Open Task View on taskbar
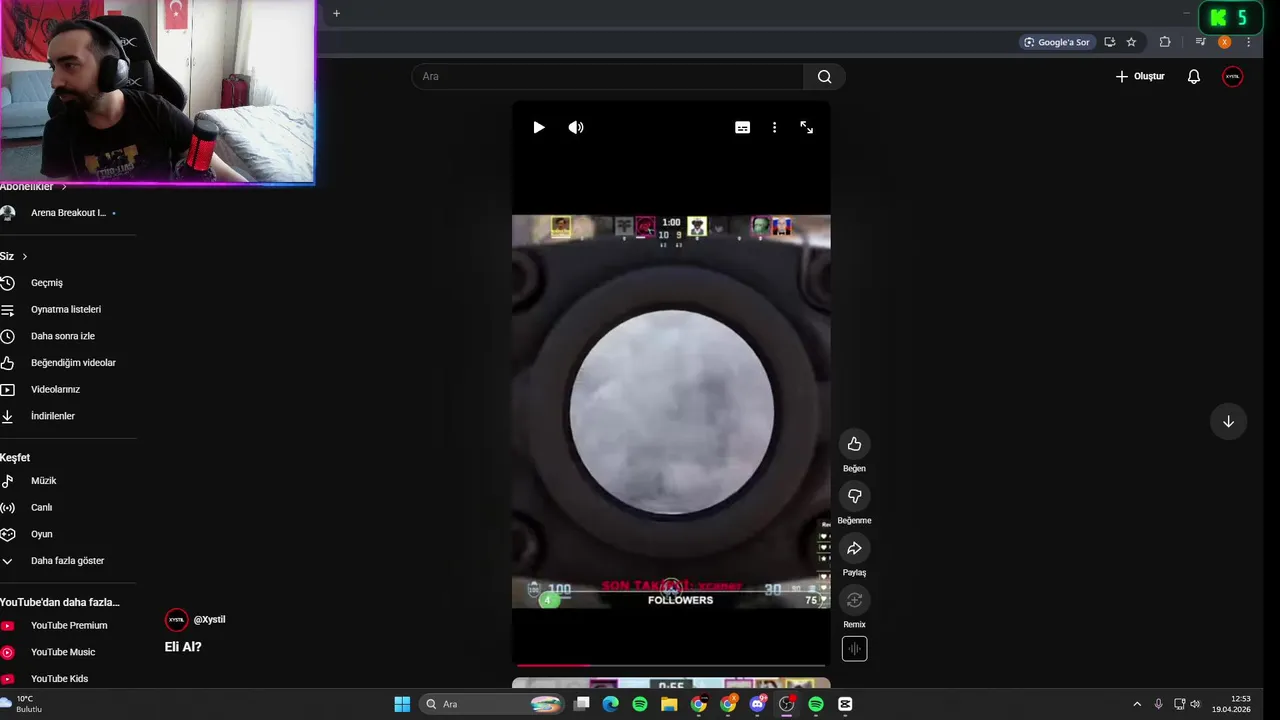The width and height of the screenshot is (1280, 720). (x=582, y=704)
